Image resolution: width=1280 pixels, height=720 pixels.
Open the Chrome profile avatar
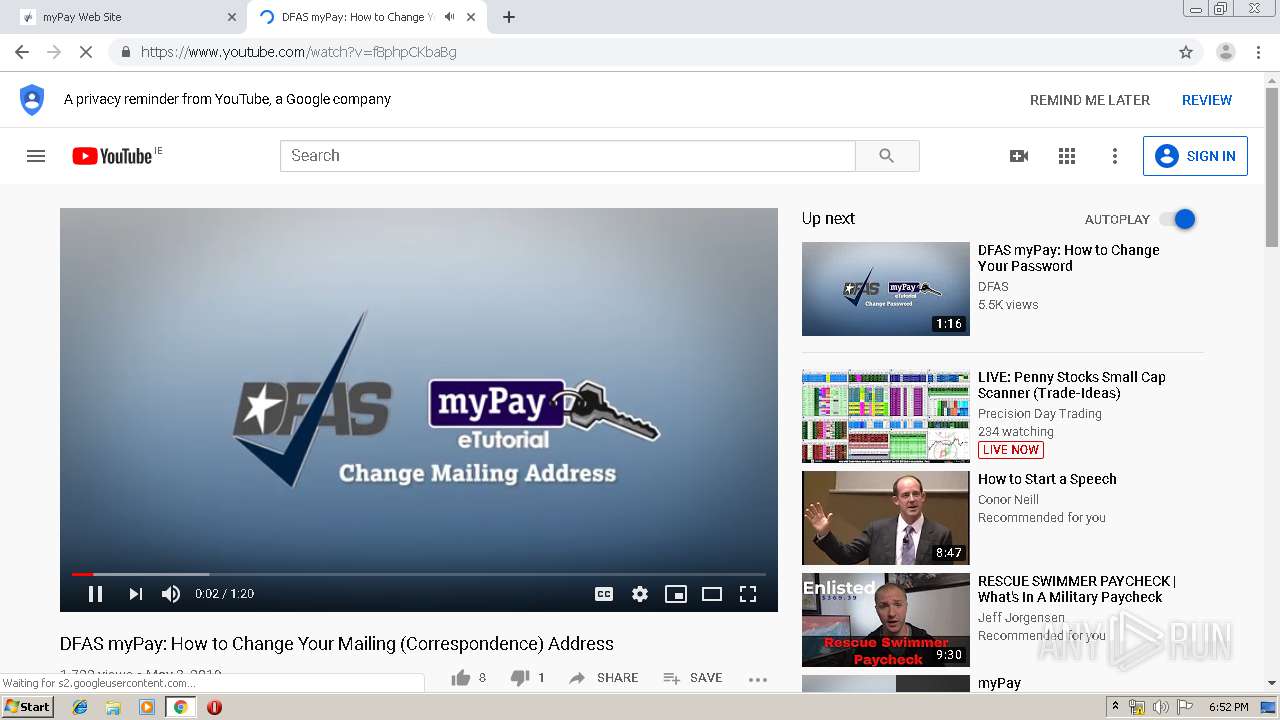pos(1225,52)
